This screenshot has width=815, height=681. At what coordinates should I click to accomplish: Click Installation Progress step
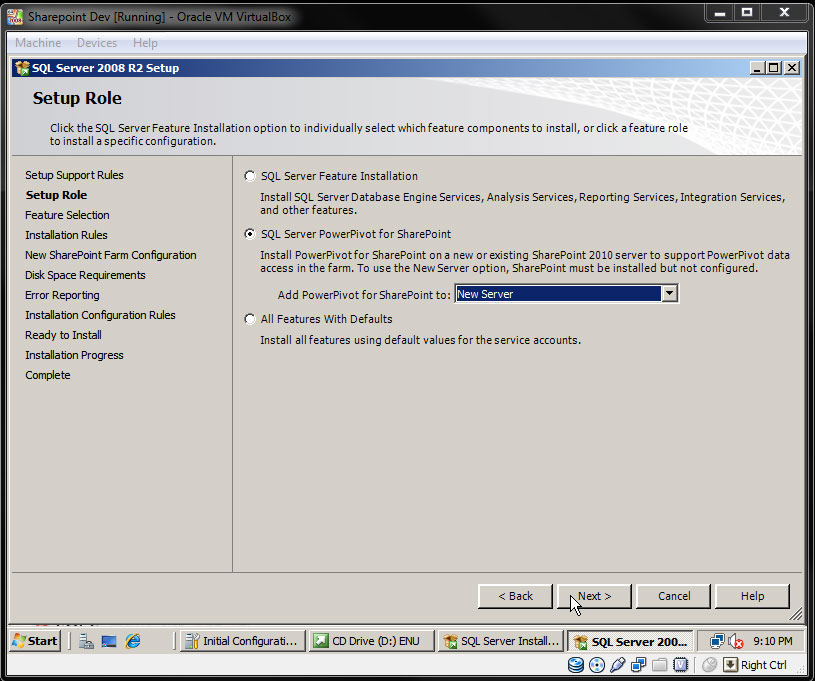click(x=74, y=355)
